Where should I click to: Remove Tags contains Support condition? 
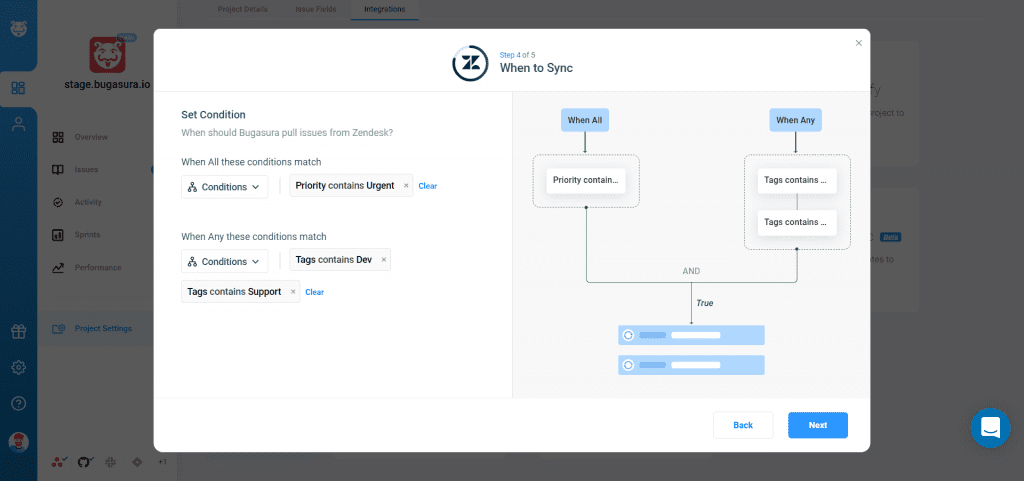coord(293,292)
